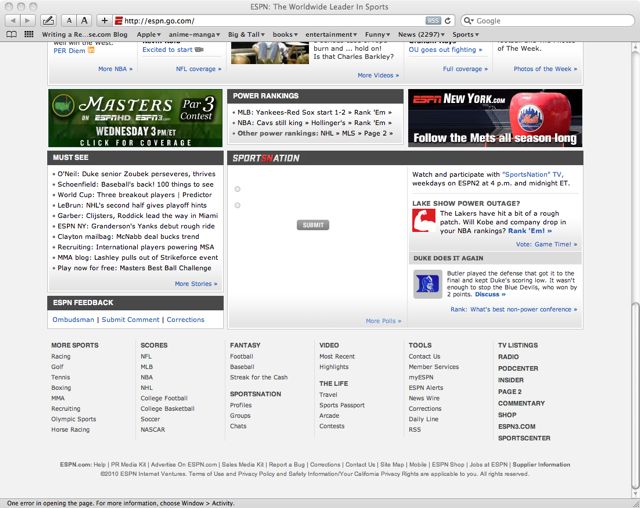This screenshot has height=508, width=640.
Task: Open the Writing a Re...se.com Blog bookmark
Action: click(84, 35)
